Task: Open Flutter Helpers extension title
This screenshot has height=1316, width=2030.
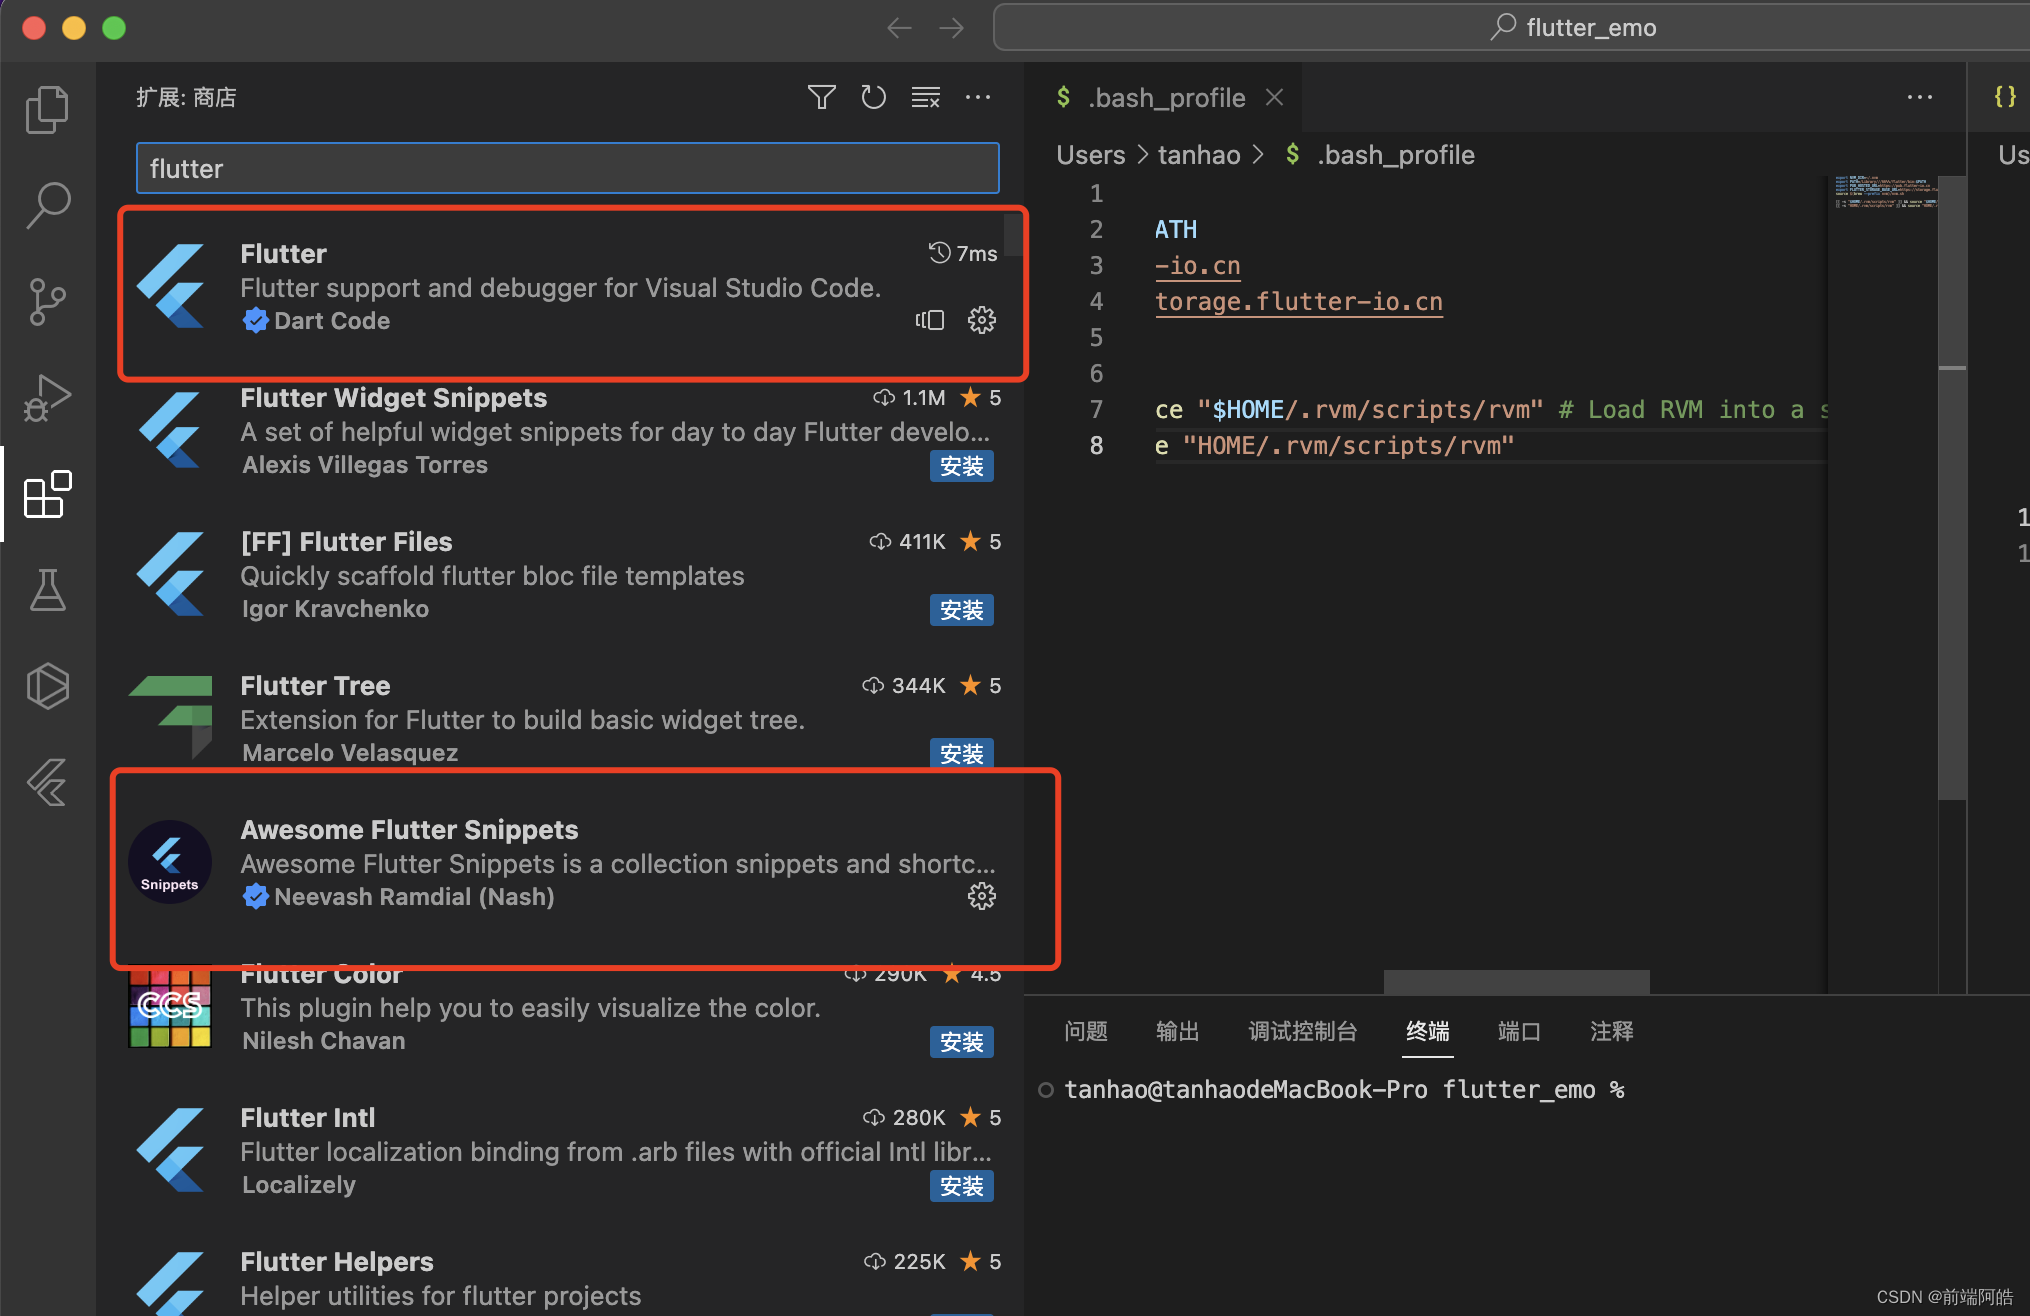Action: click(337, 1262)
